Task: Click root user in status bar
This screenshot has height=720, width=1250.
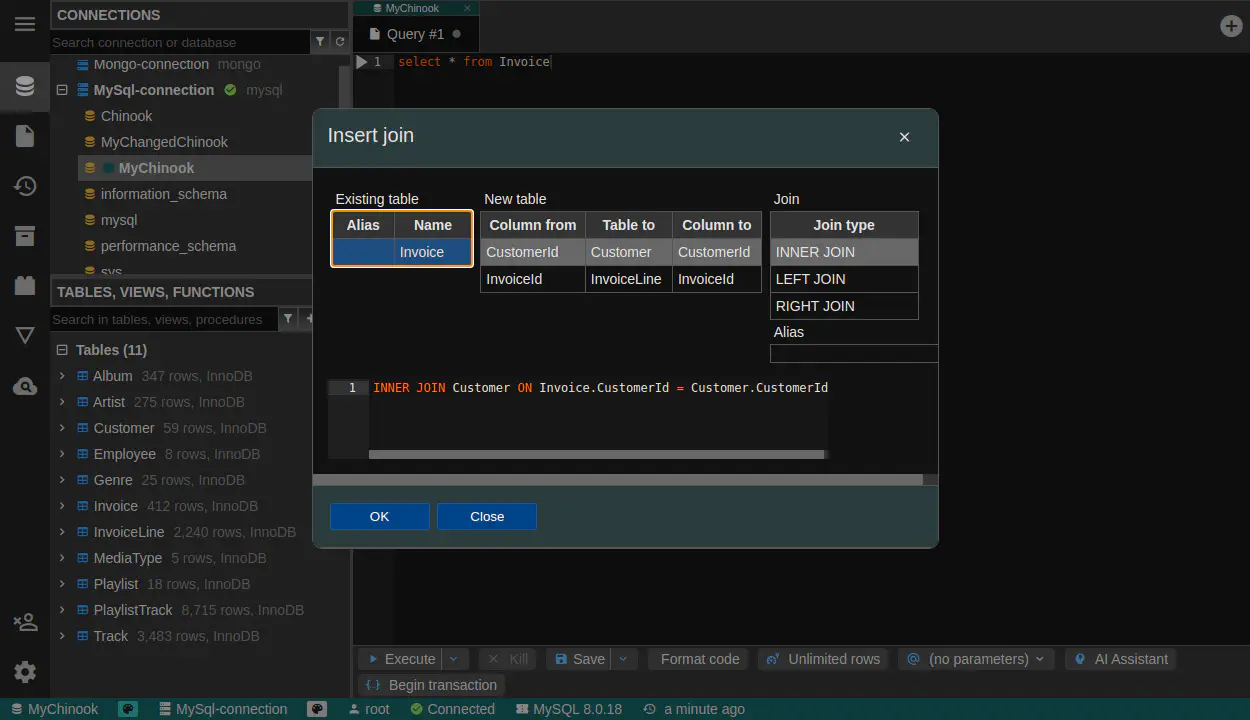Action: [x=369, y=709]
